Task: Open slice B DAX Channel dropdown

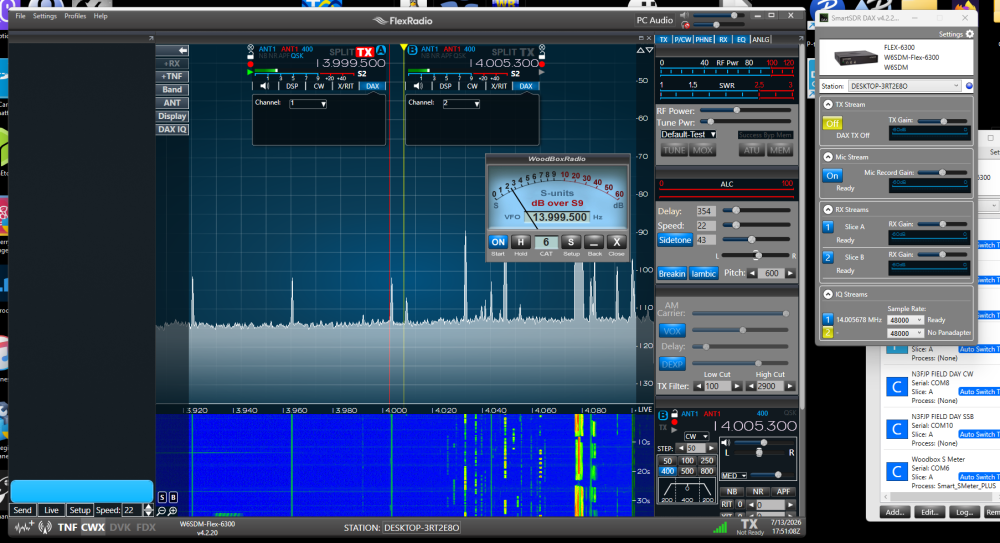Action: coord(461,103)
